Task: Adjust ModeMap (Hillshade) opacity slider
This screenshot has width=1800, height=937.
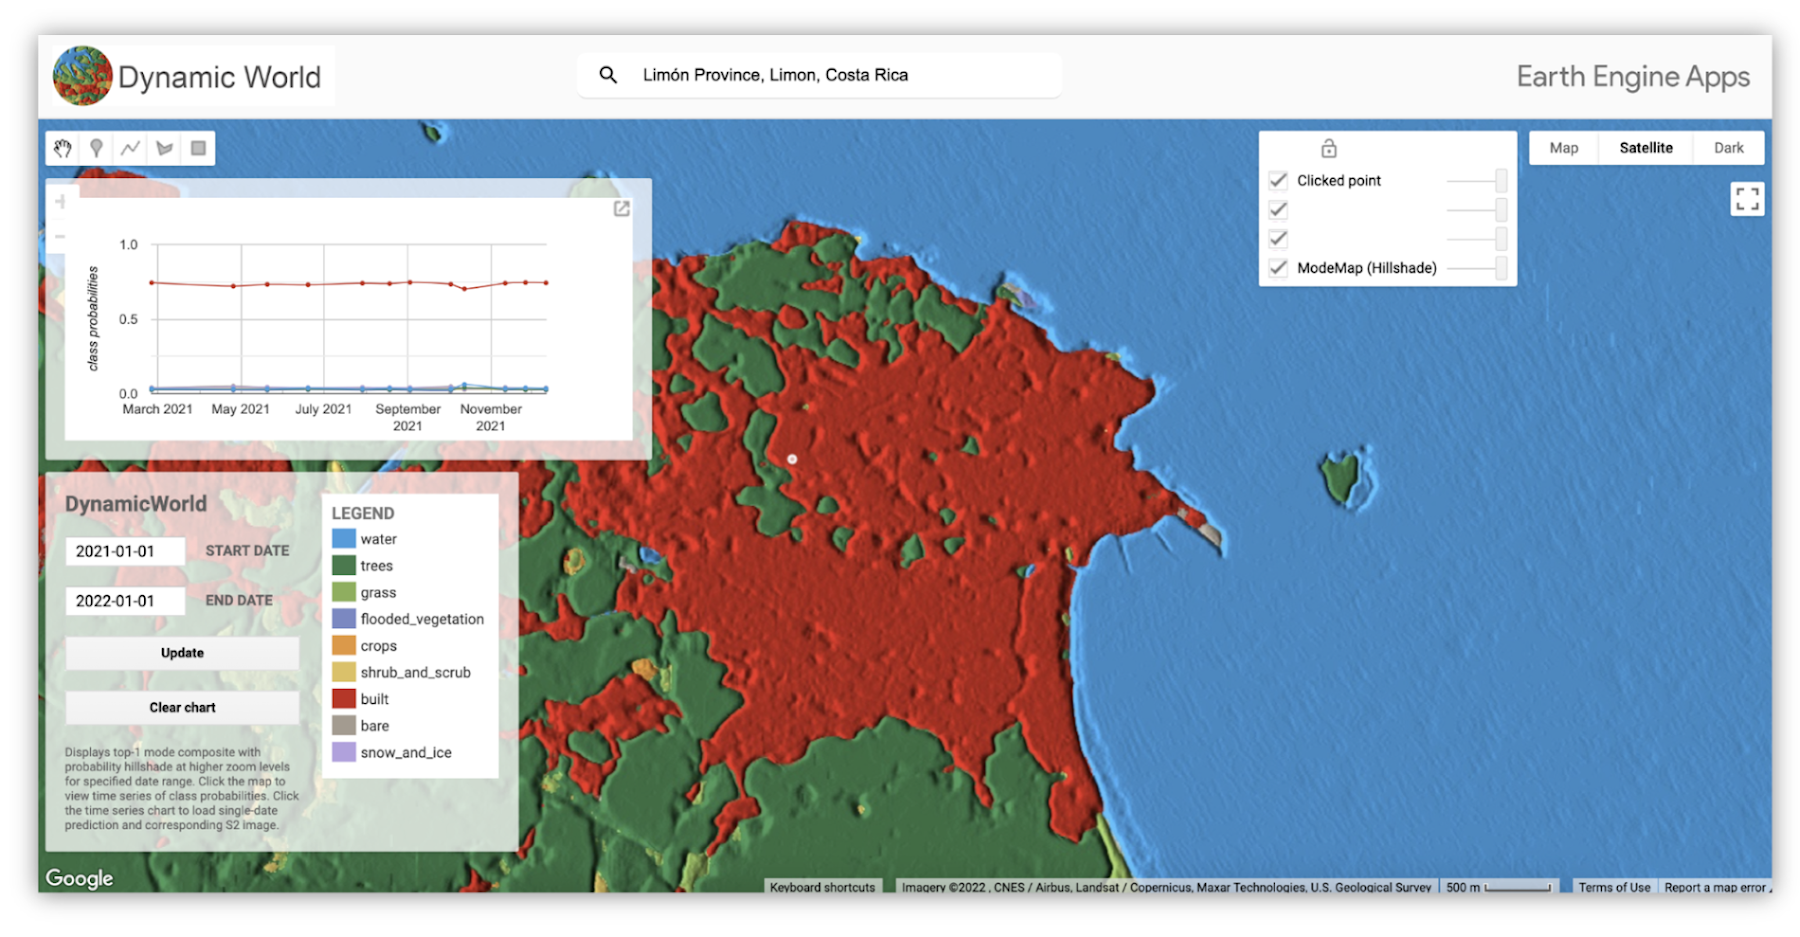Action: click(x=1477, y=267)
